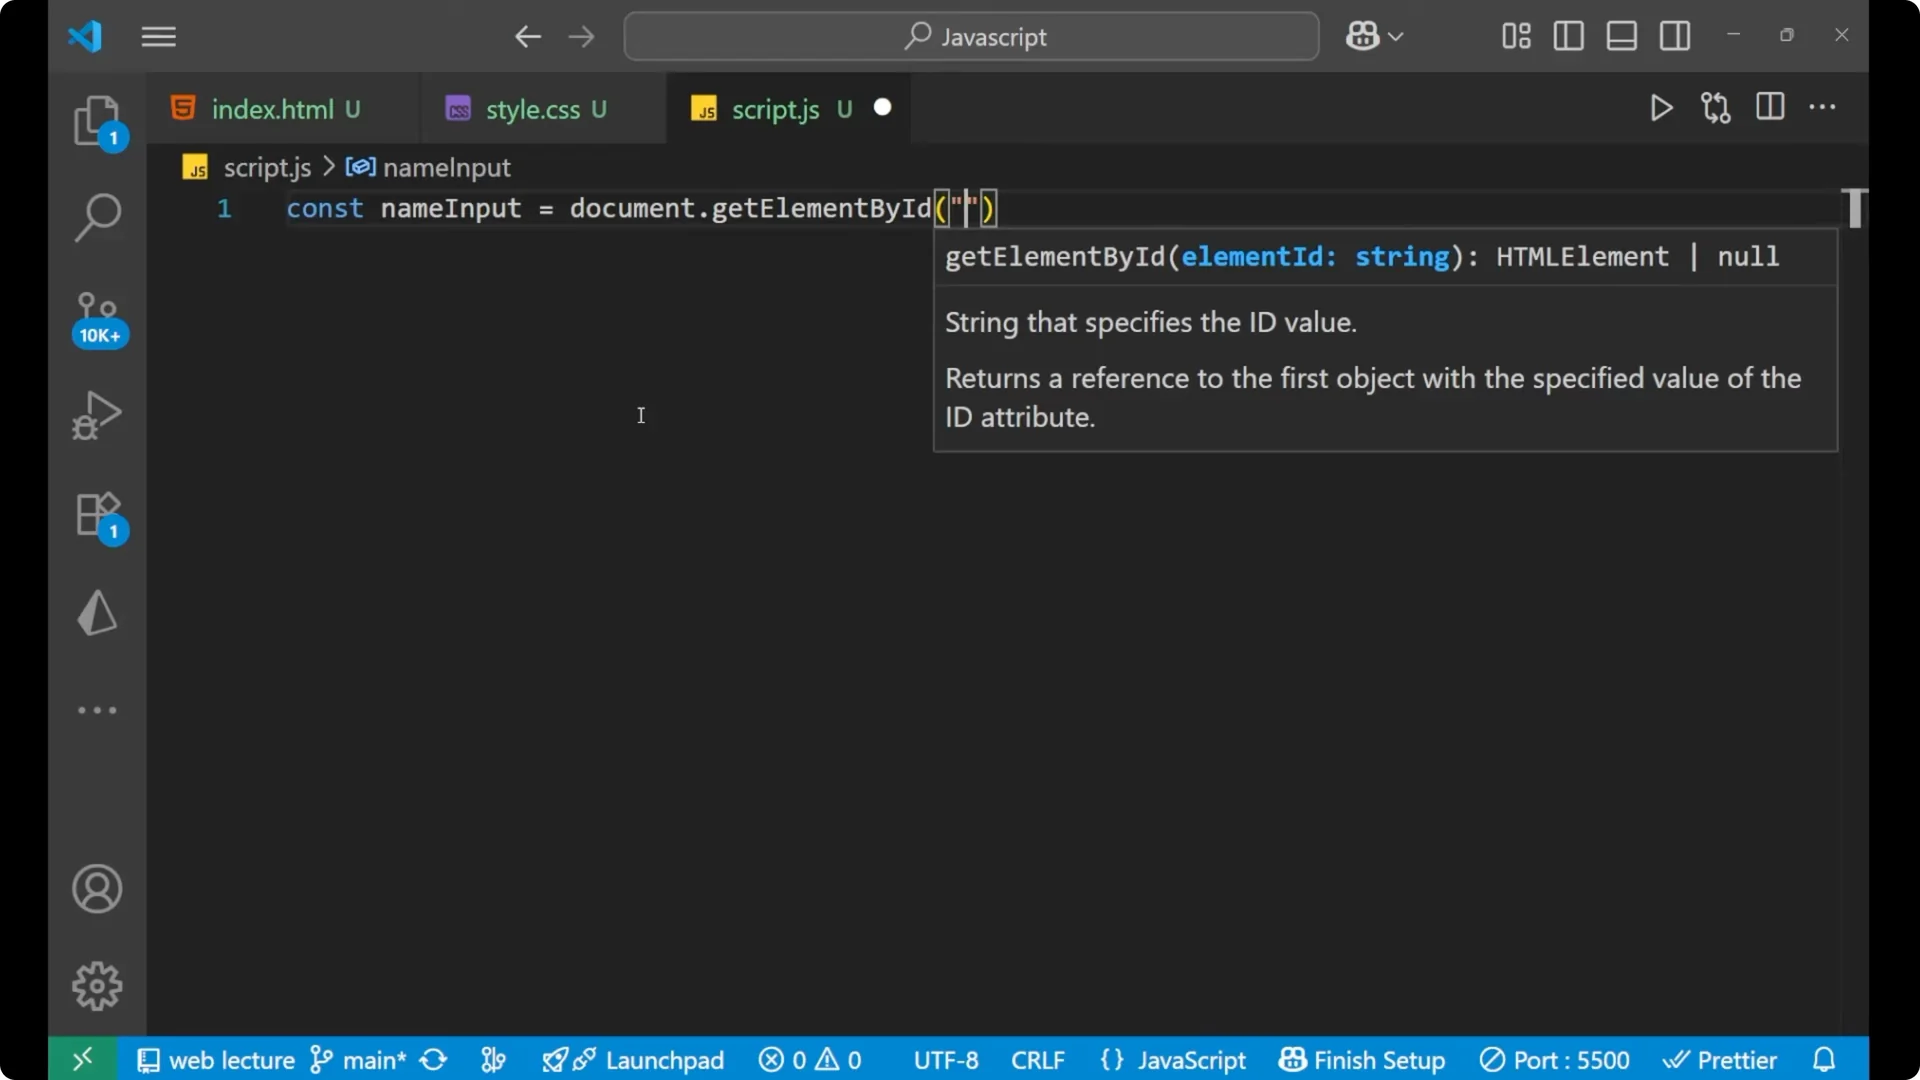
Task: Open the Accounts icon
Action: [97, 889]
